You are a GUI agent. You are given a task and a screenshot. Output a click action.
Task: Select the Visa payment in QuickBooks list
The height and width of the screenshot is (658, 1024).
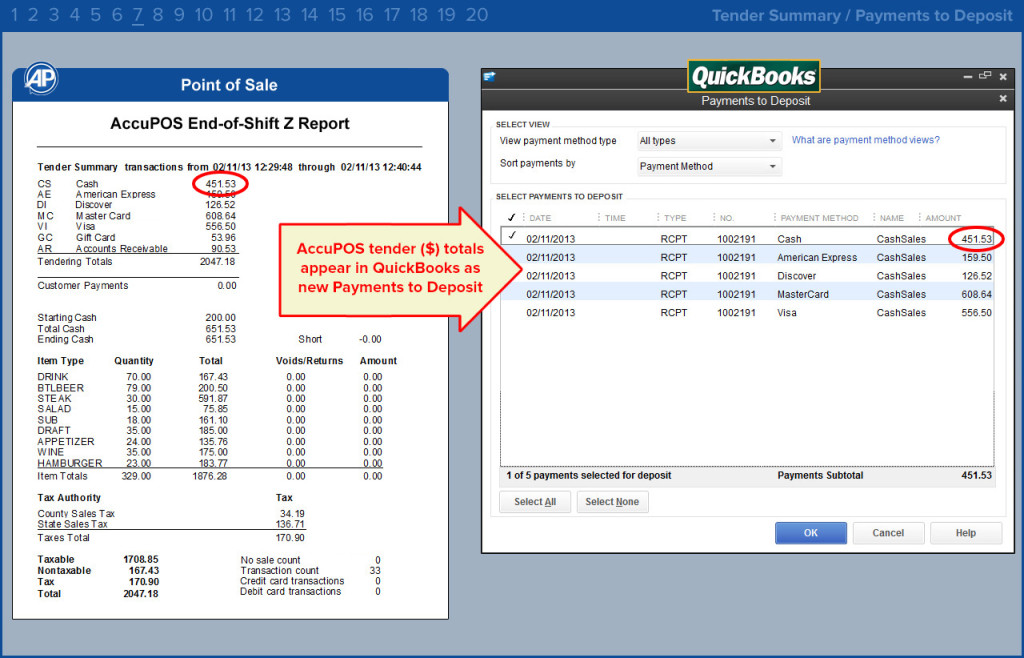coord(748,313)
